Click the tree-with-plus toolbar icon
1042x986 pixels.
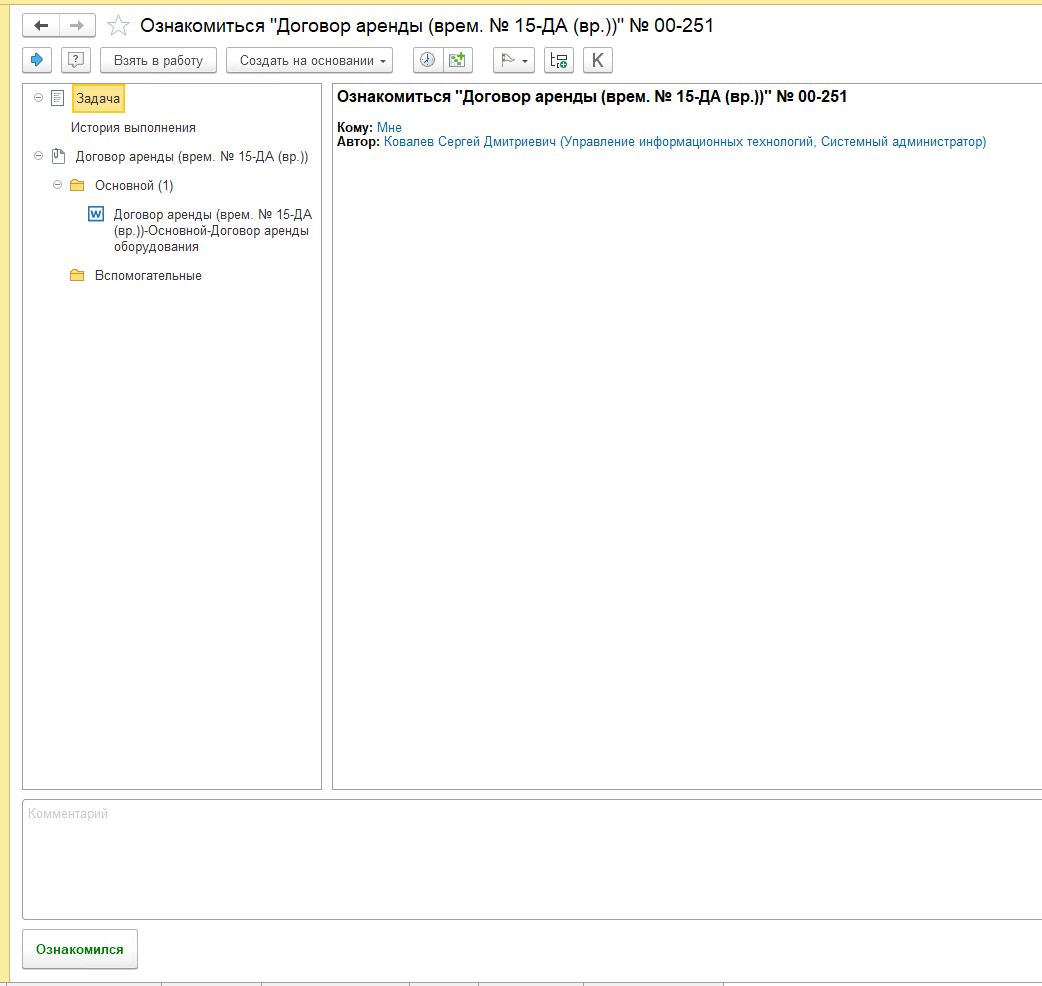[x=559, y=60]
